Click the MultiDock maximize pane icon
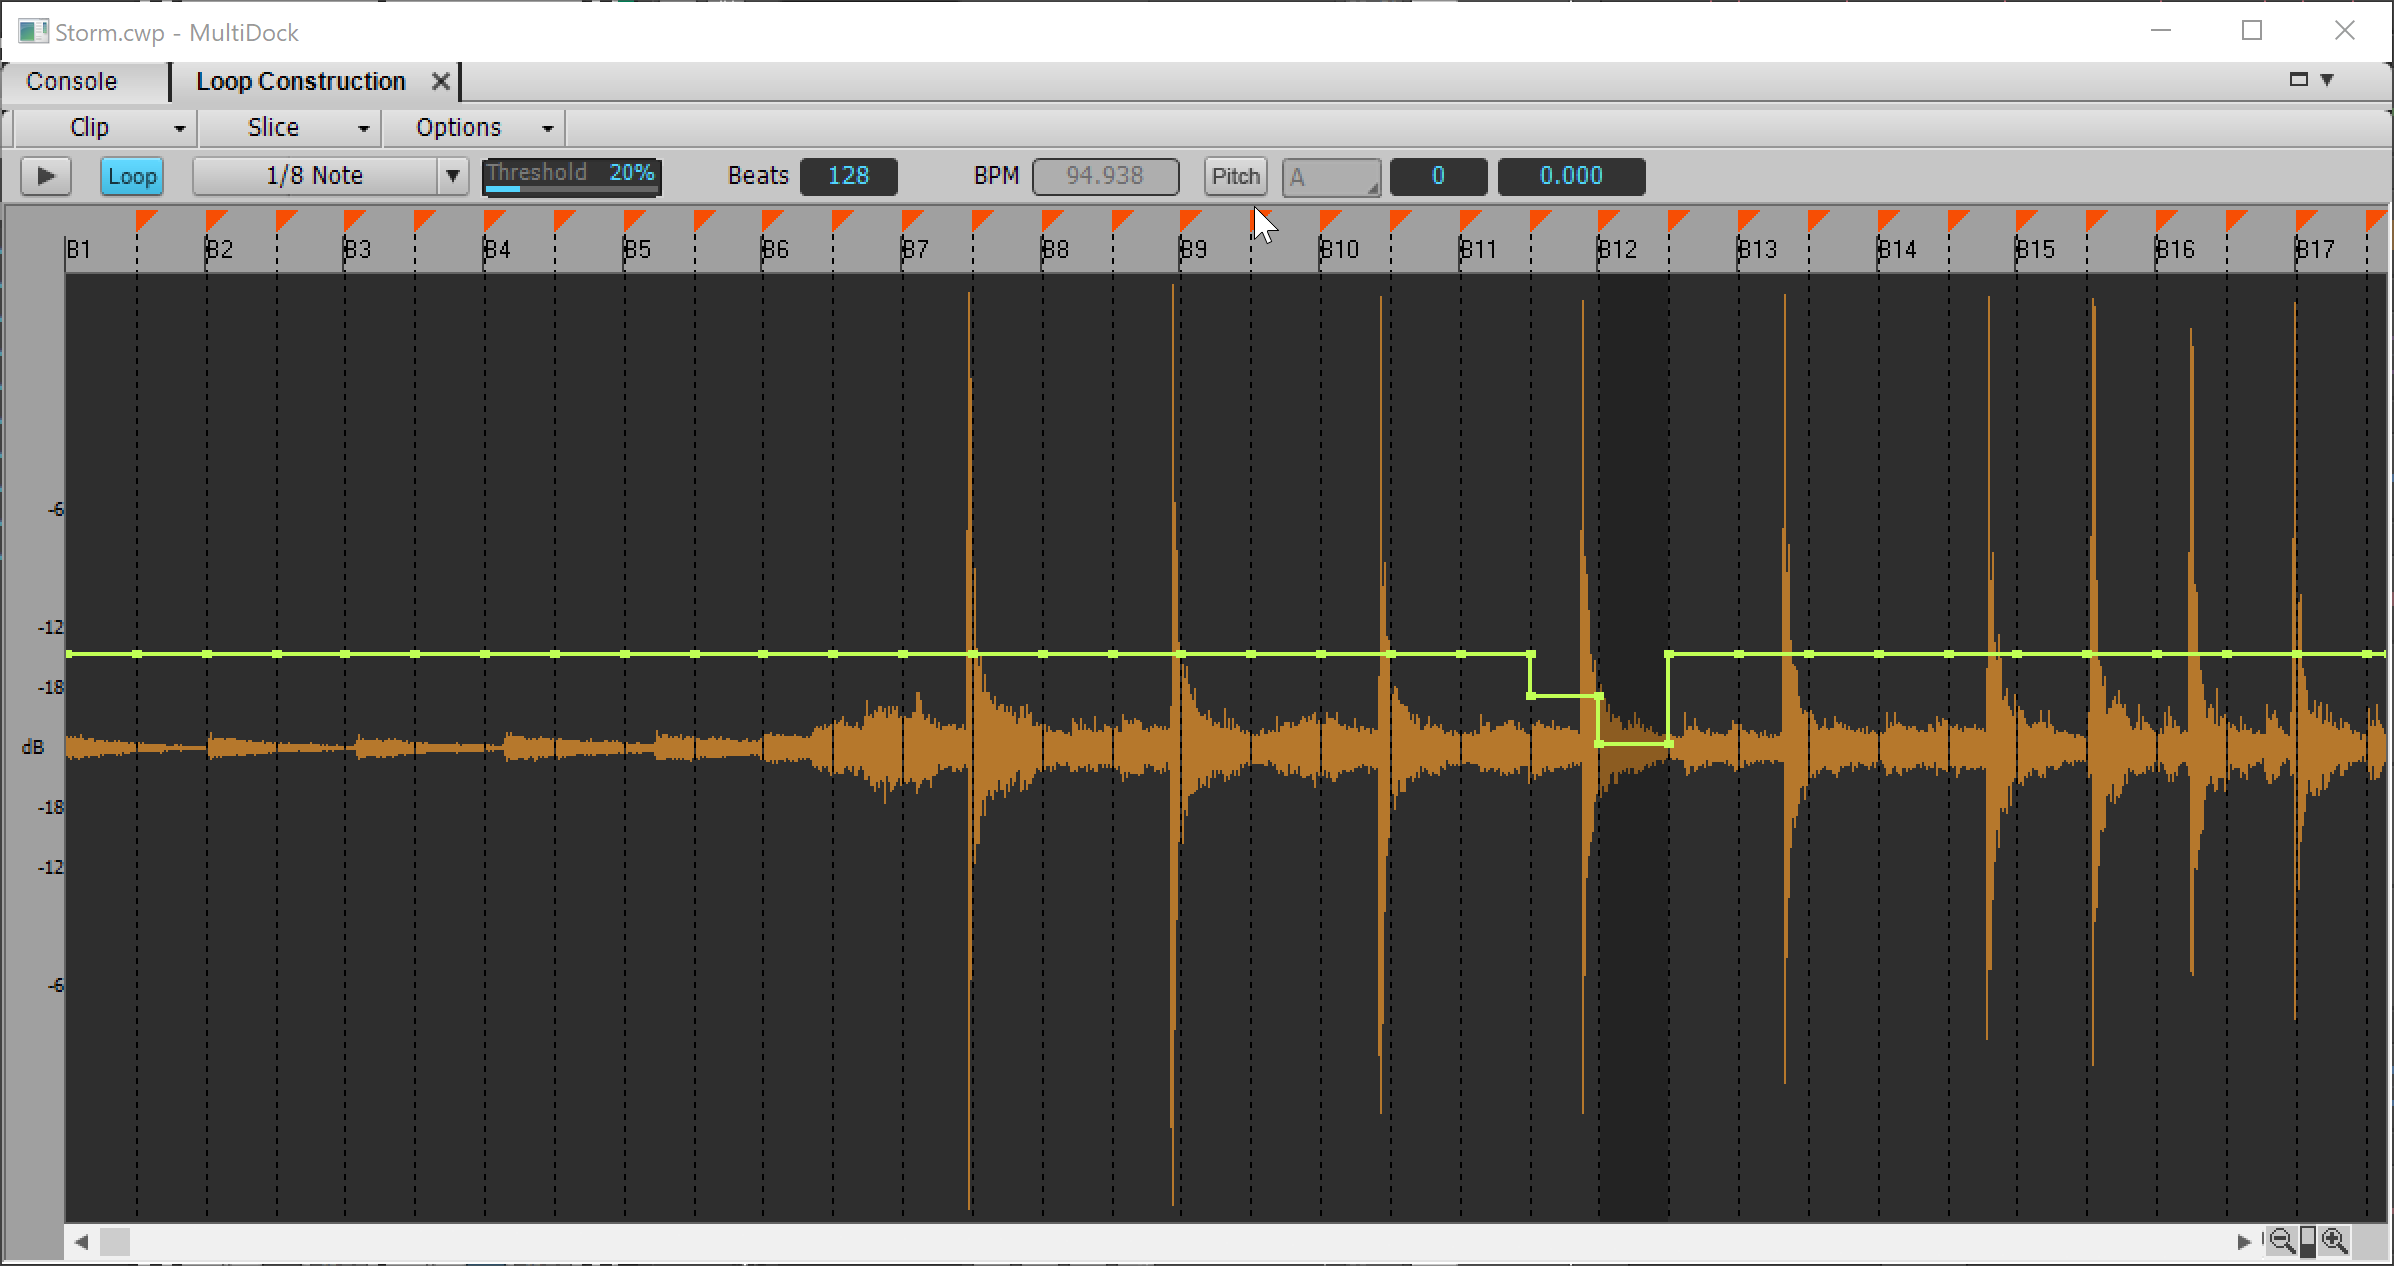Viewport: 2394px width, 1266px height. pos(2298,80)
